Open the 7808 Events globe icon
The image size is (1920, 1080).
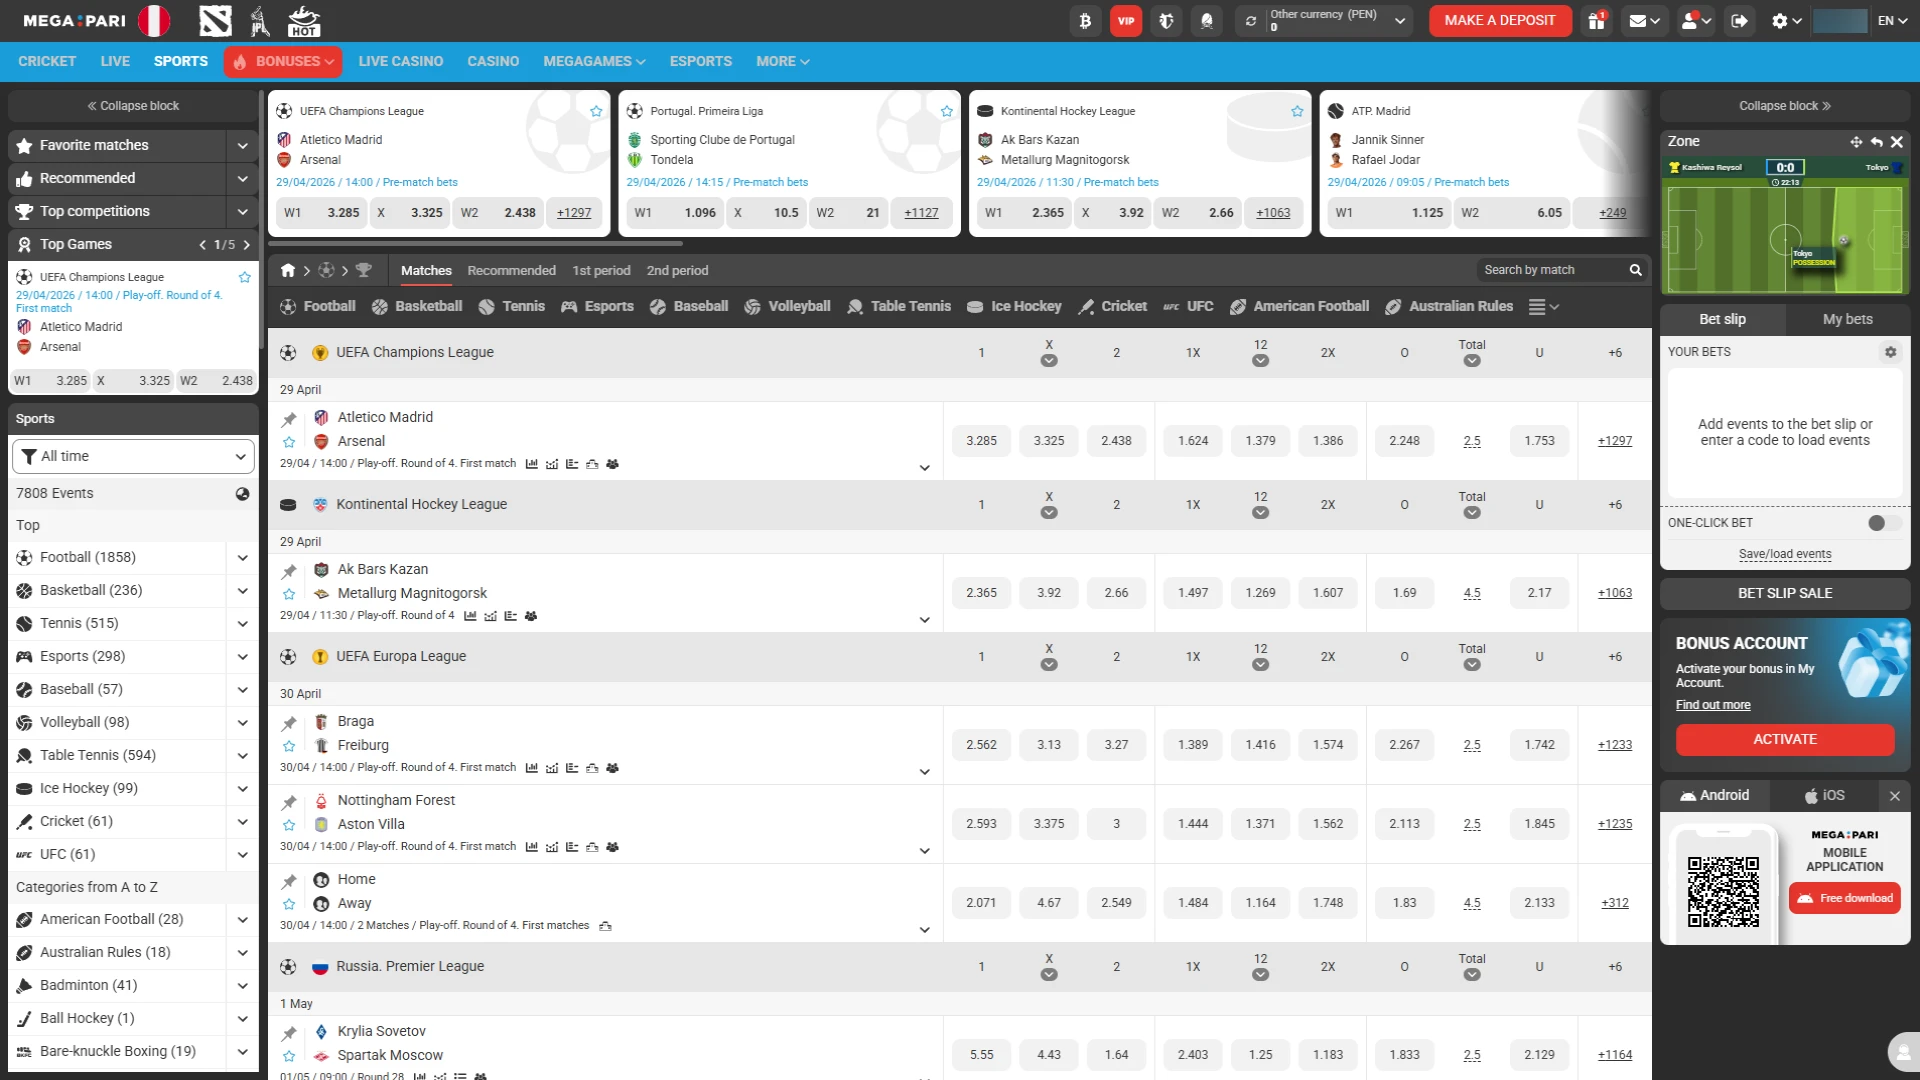coord(242,494)
